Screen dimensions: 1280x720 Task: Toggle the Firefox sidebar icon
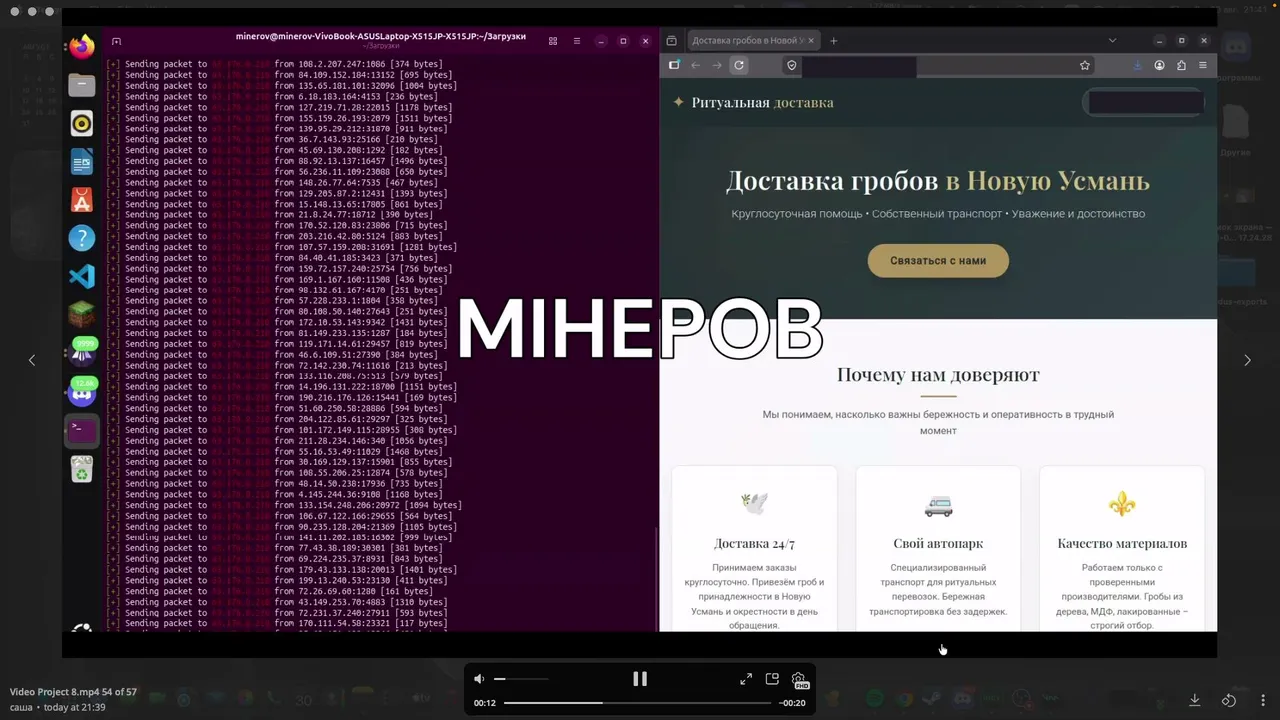(674, 65)
